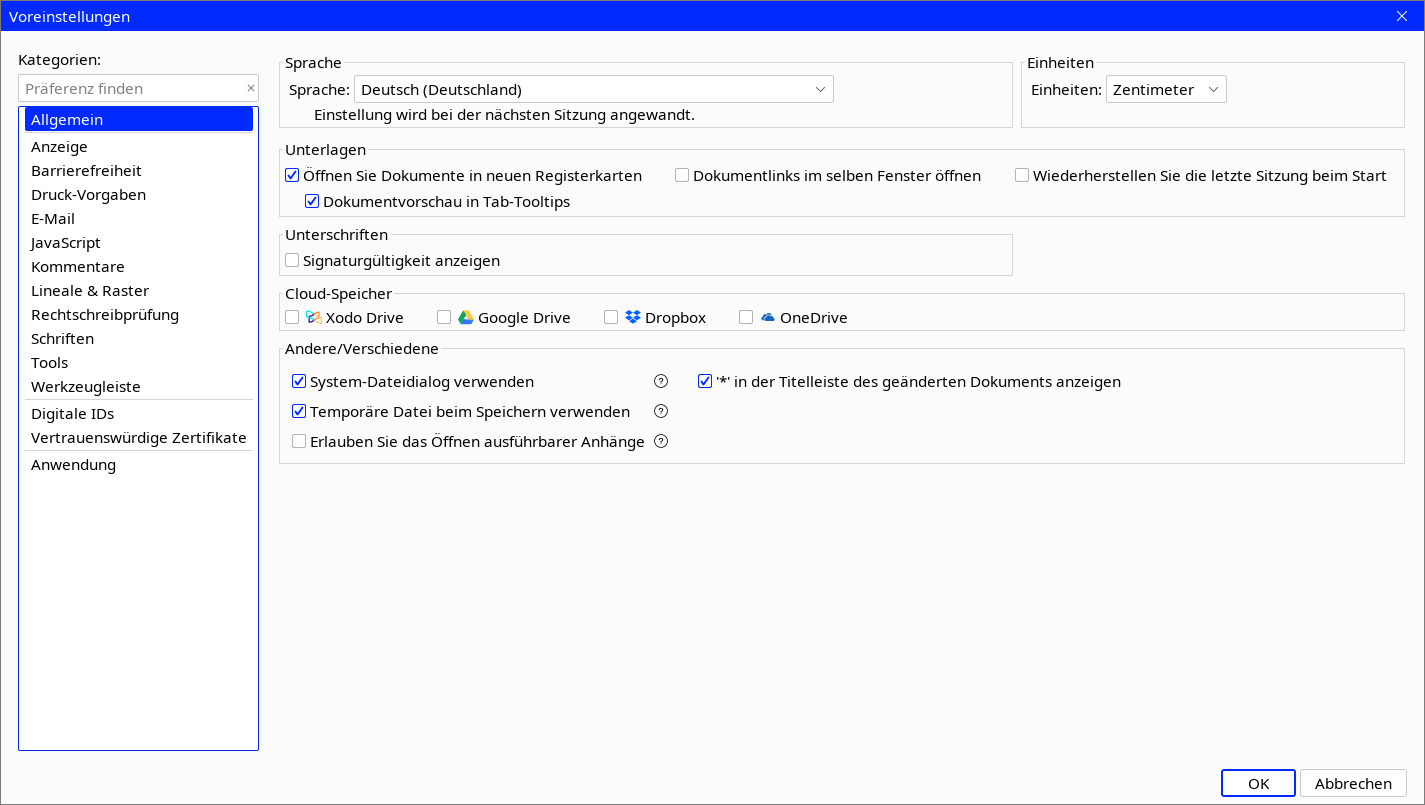Clear the Präferenz finden search field
Viewport: 1425px width, 805px height.
tap(250, 89)
